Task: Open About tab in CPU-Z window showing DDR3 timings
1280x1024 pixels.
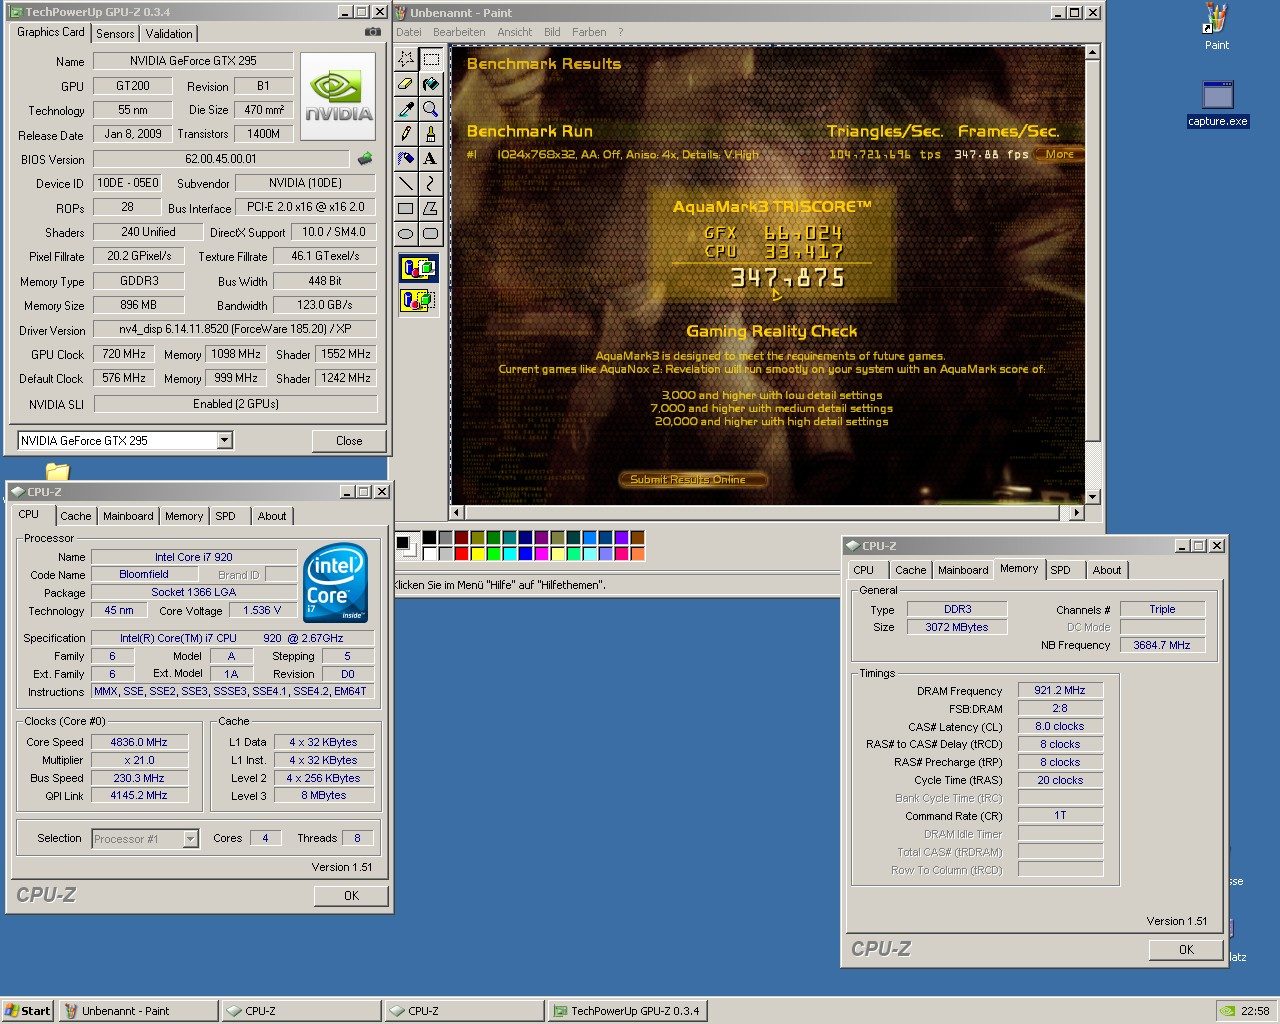Action: (1107, 570)
